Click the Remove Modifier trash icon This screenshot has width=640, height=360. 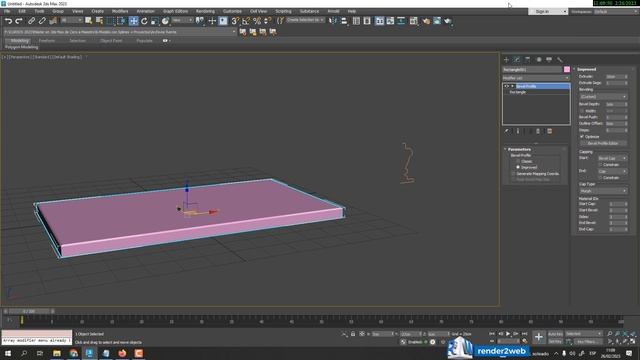click(x=538, y=131)
